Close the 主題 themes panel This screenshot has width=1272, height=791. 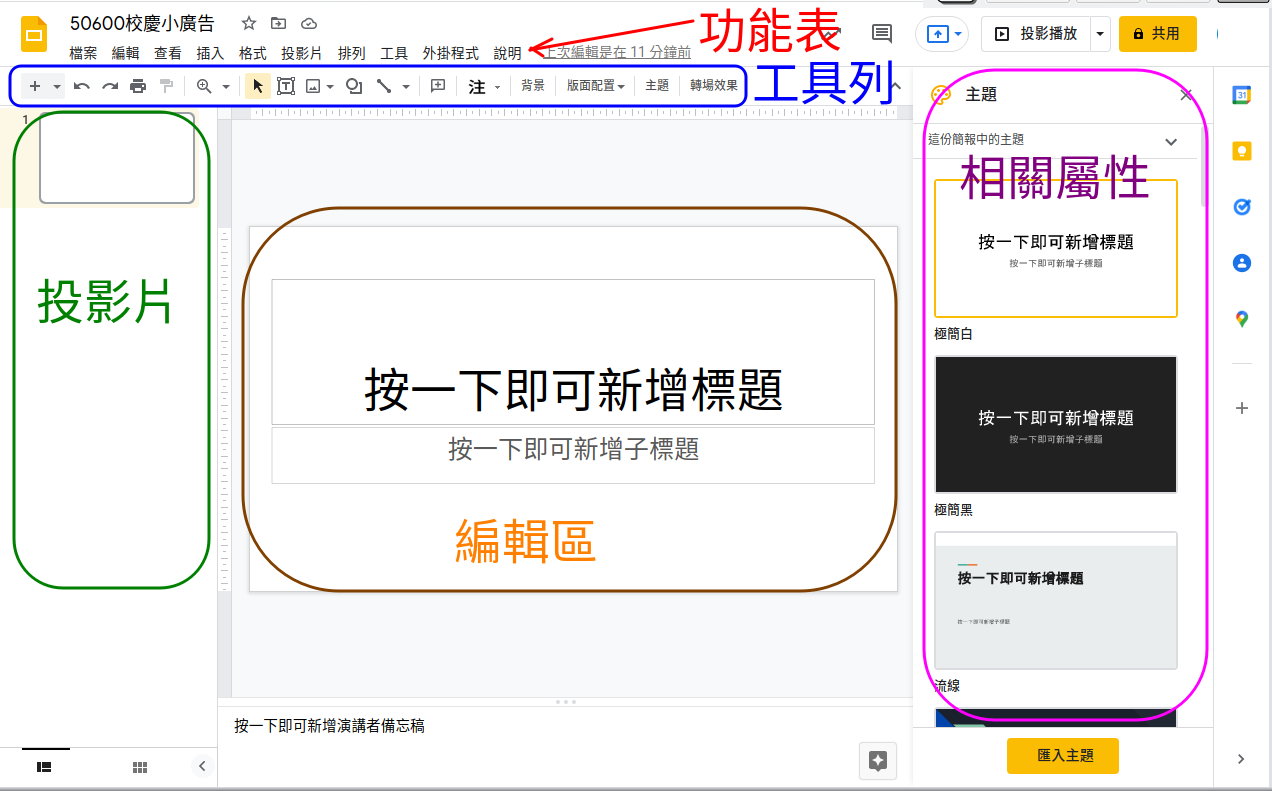(1186, 95)
